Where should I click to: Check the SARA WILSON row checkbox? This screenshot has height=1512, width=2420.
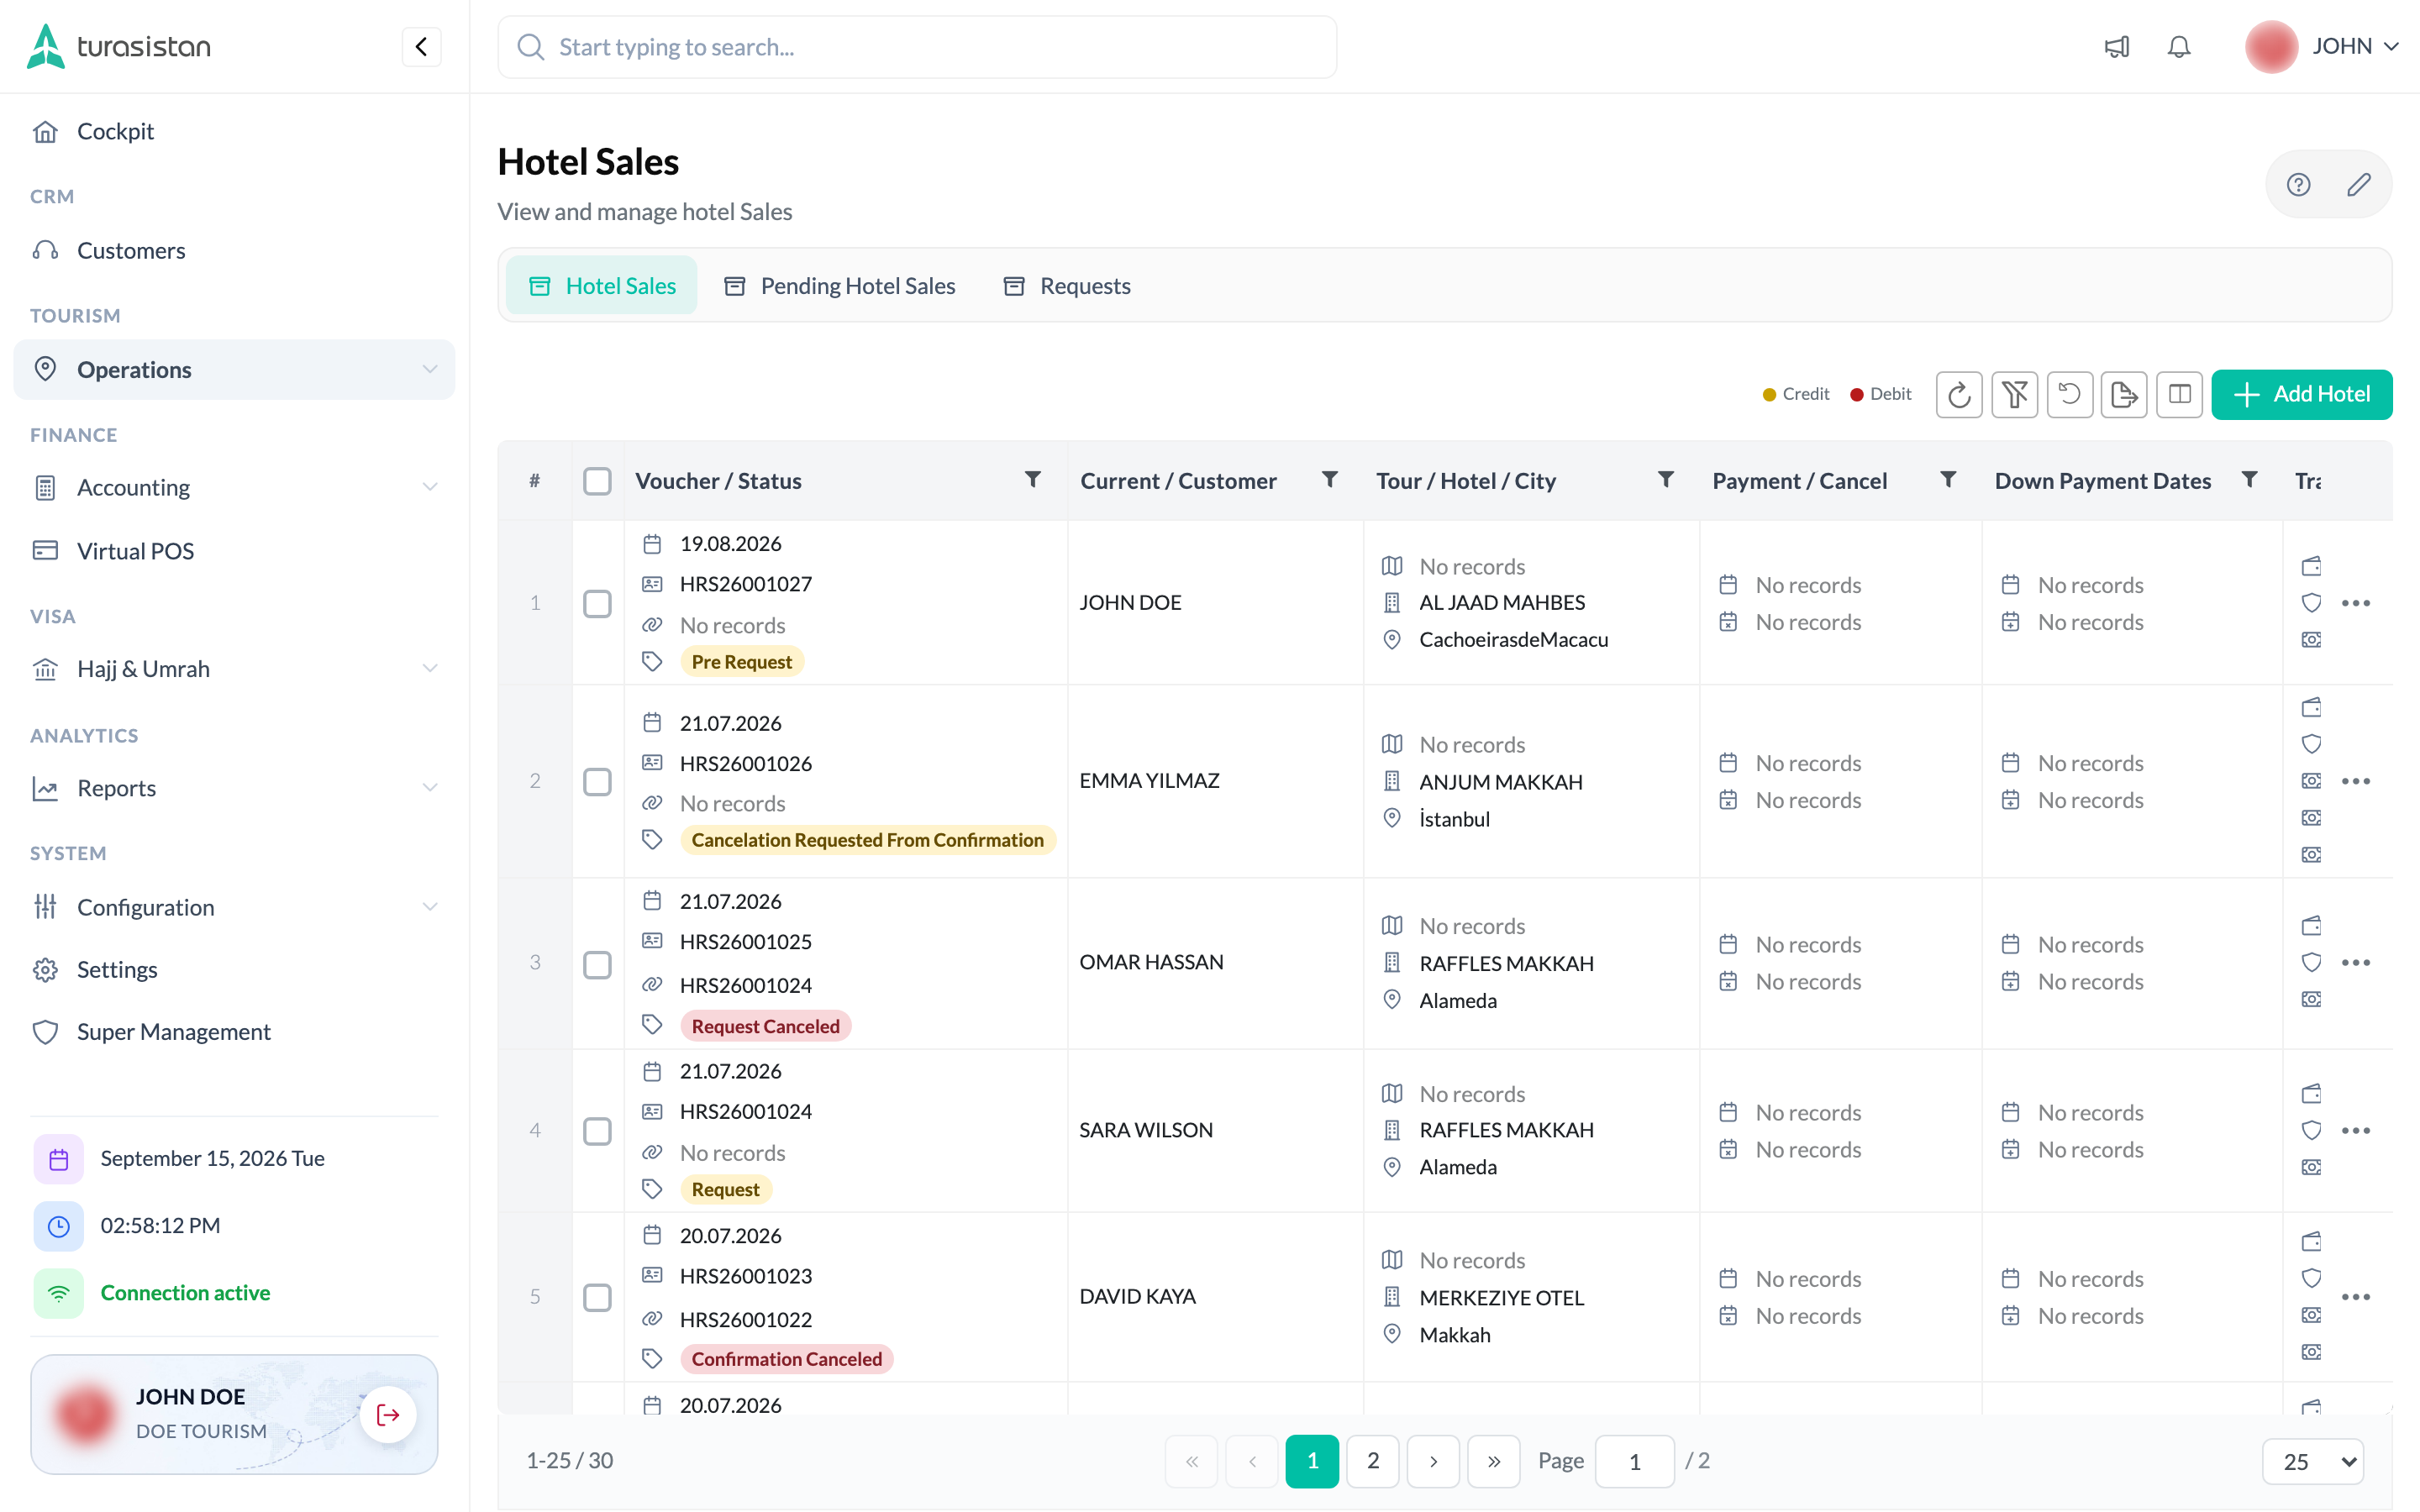(x=597, y=1131)
